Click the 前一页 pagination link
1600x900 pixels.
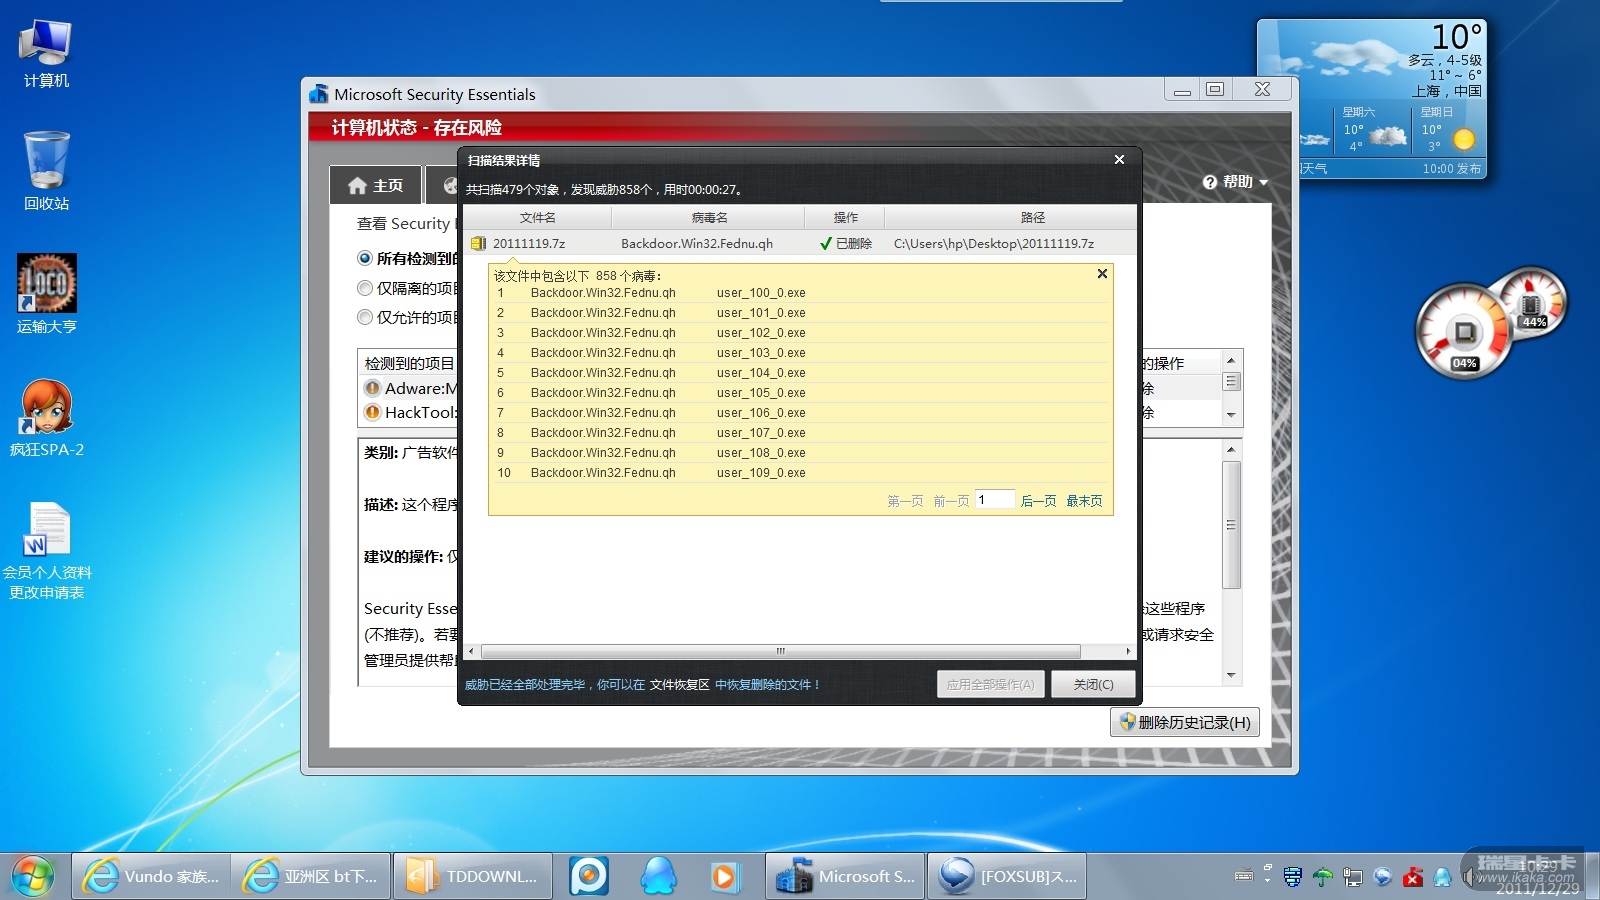952,501
